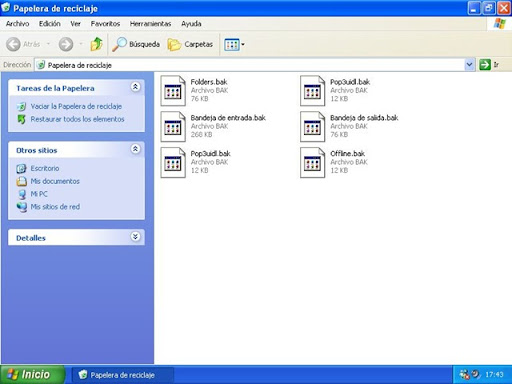Click the restore all items green icon

coord(22,119)
